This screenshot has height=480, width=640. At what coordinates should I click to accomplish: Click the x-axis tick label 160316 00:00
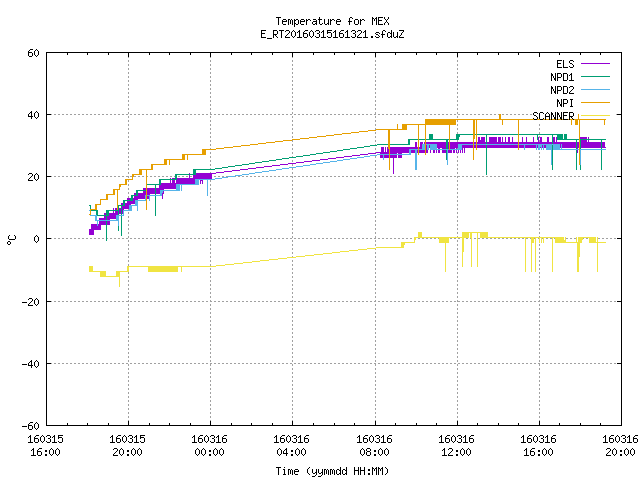[209, 446]
